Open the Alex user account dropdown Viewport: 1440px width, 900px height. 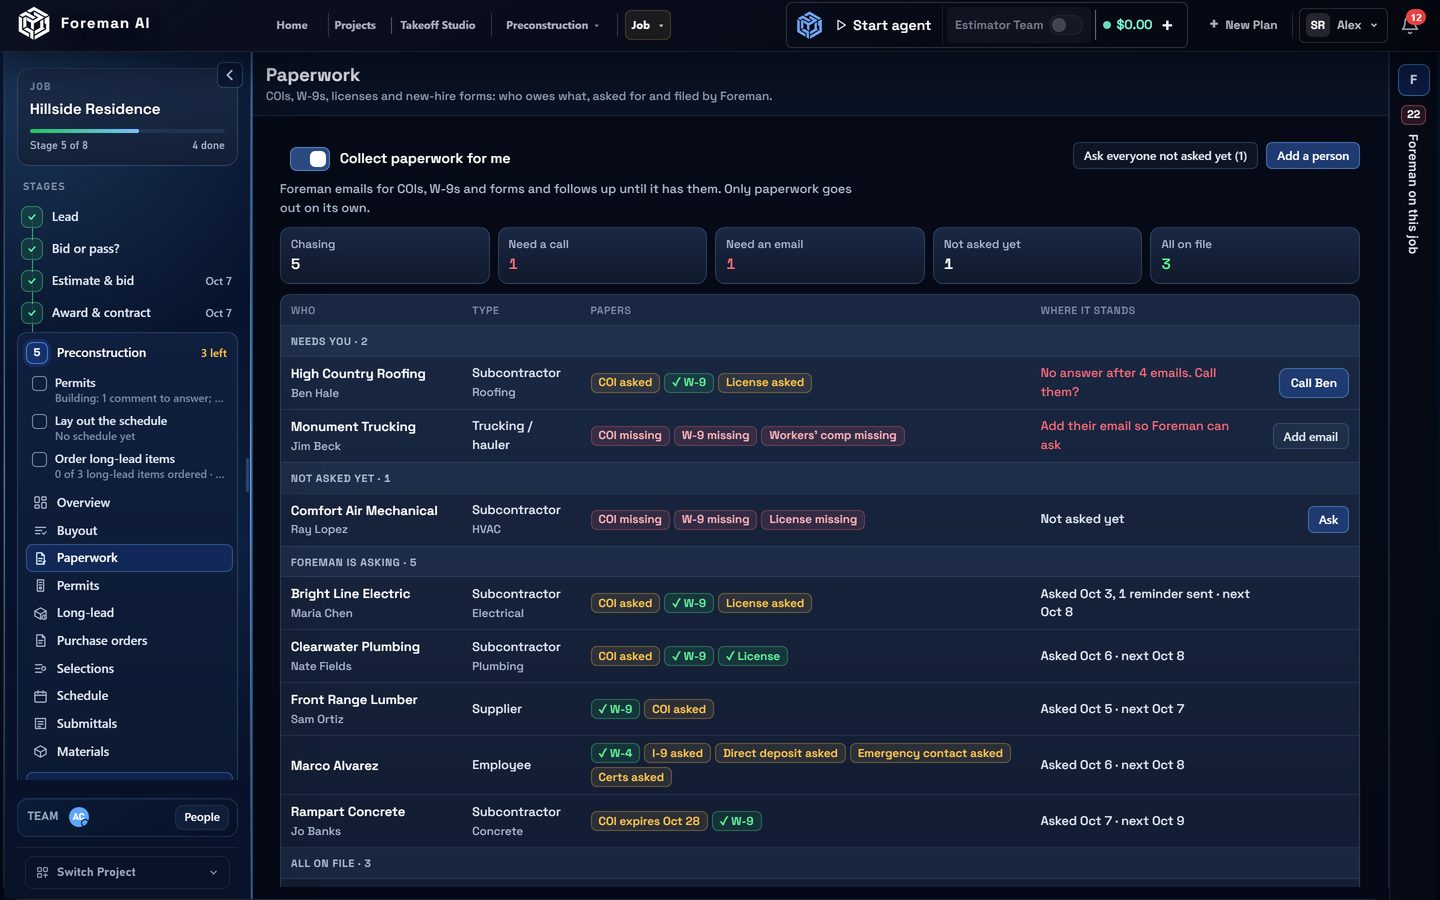click(x=1343, y=25)
